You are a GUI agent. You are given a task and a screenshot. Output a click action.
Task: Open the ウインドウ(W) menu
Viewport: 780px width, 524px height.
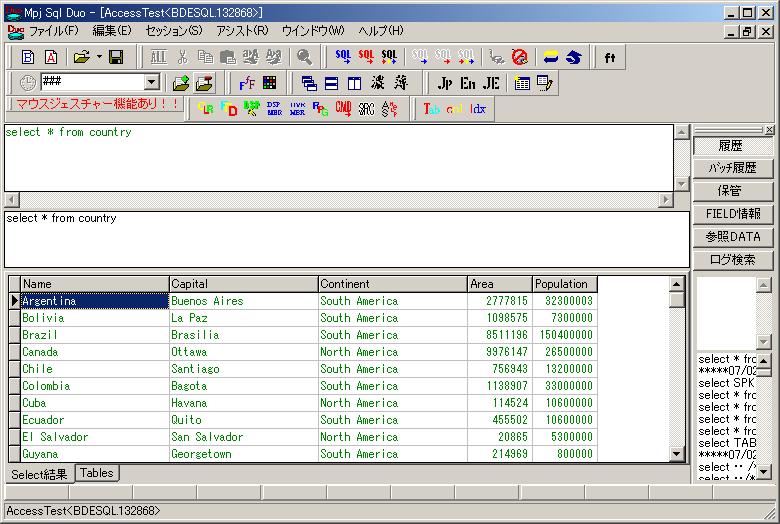(x=313, y=31)
